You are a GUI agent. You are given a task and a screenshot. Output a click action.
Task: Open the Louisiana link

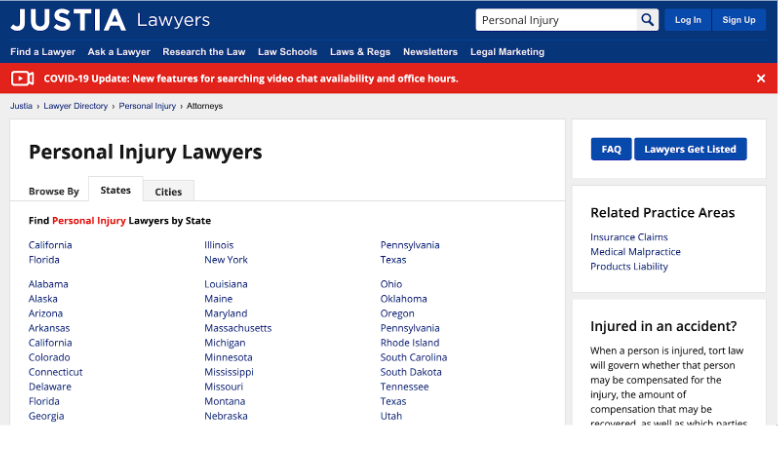click(226, 284)
